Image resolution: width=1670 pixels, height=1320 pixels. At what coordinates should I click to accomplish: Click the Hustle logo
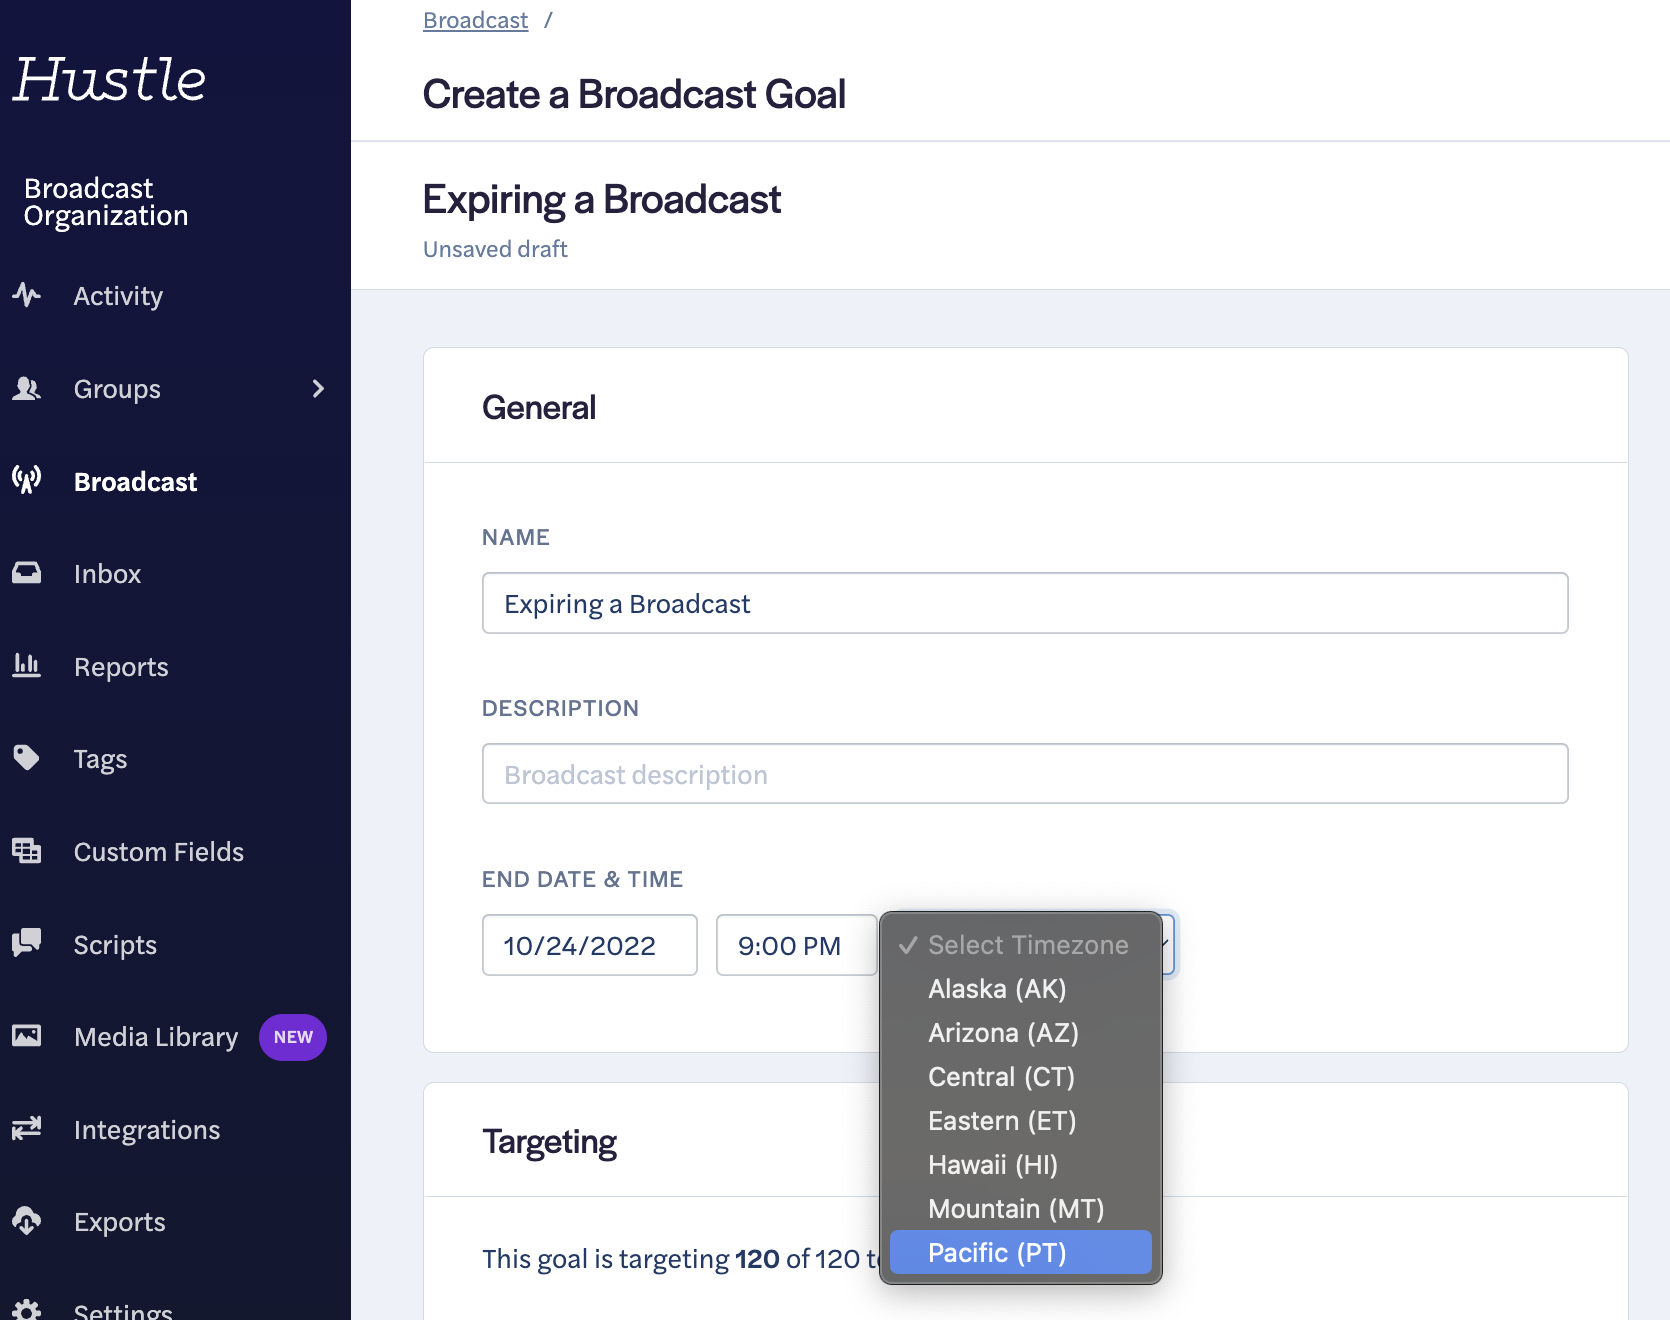109,79
